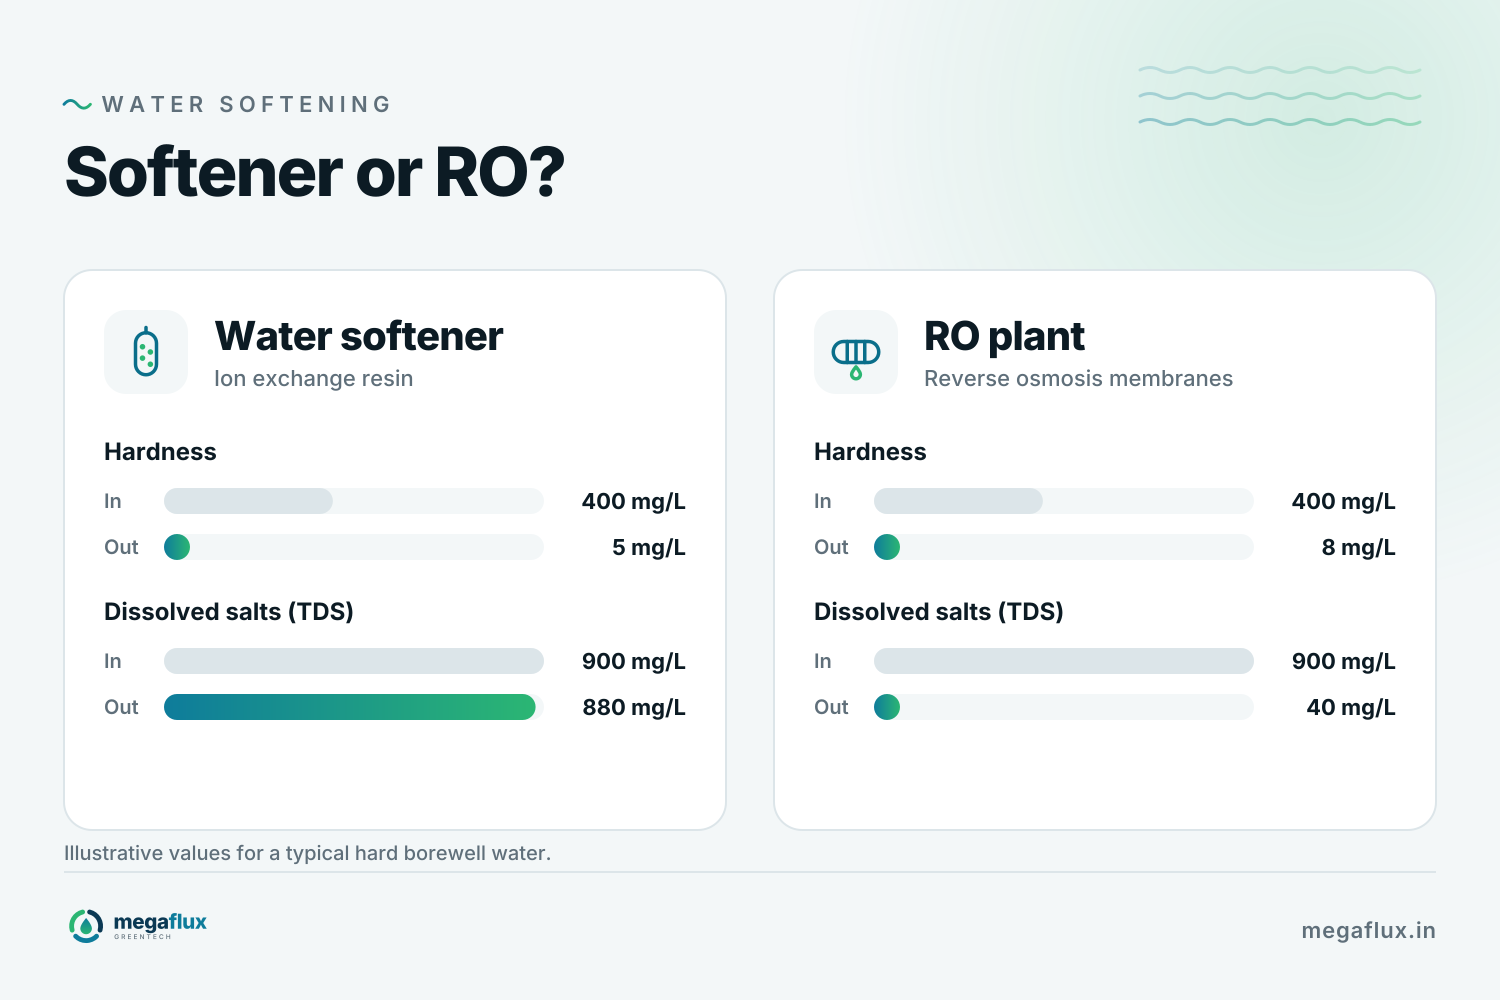1500x1000 pixels.
Task: Click 900 mg/L in RO plant card
Action: (1344, 661)
